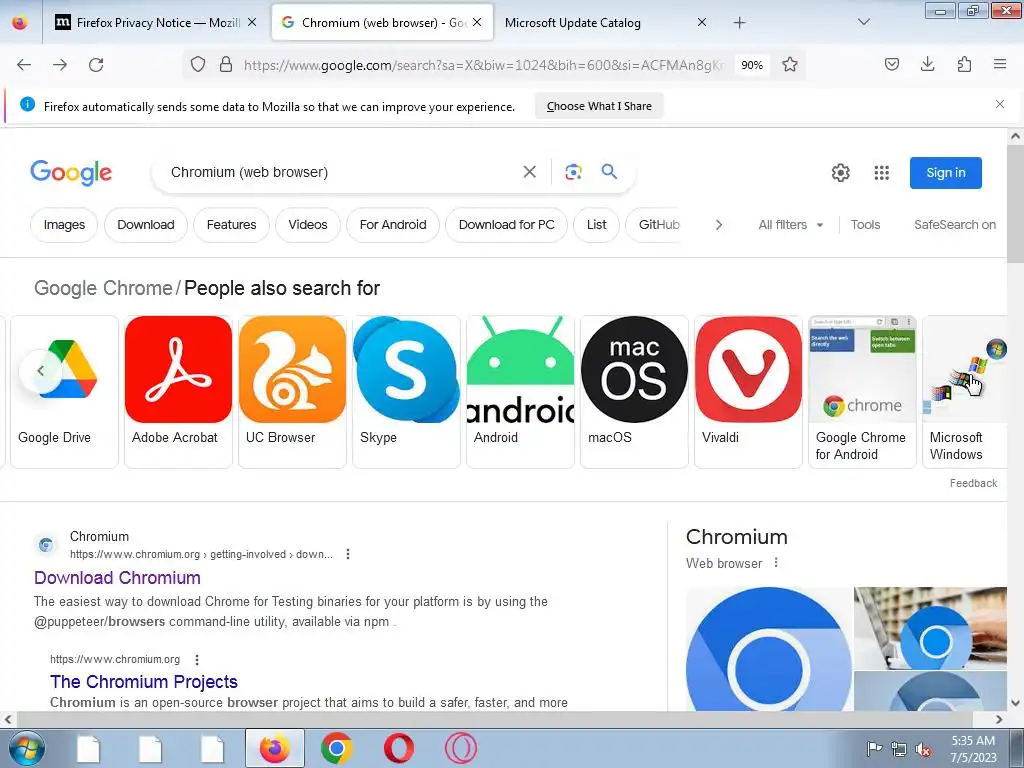Search by image with Google Lens

click(x=573, y=172)
